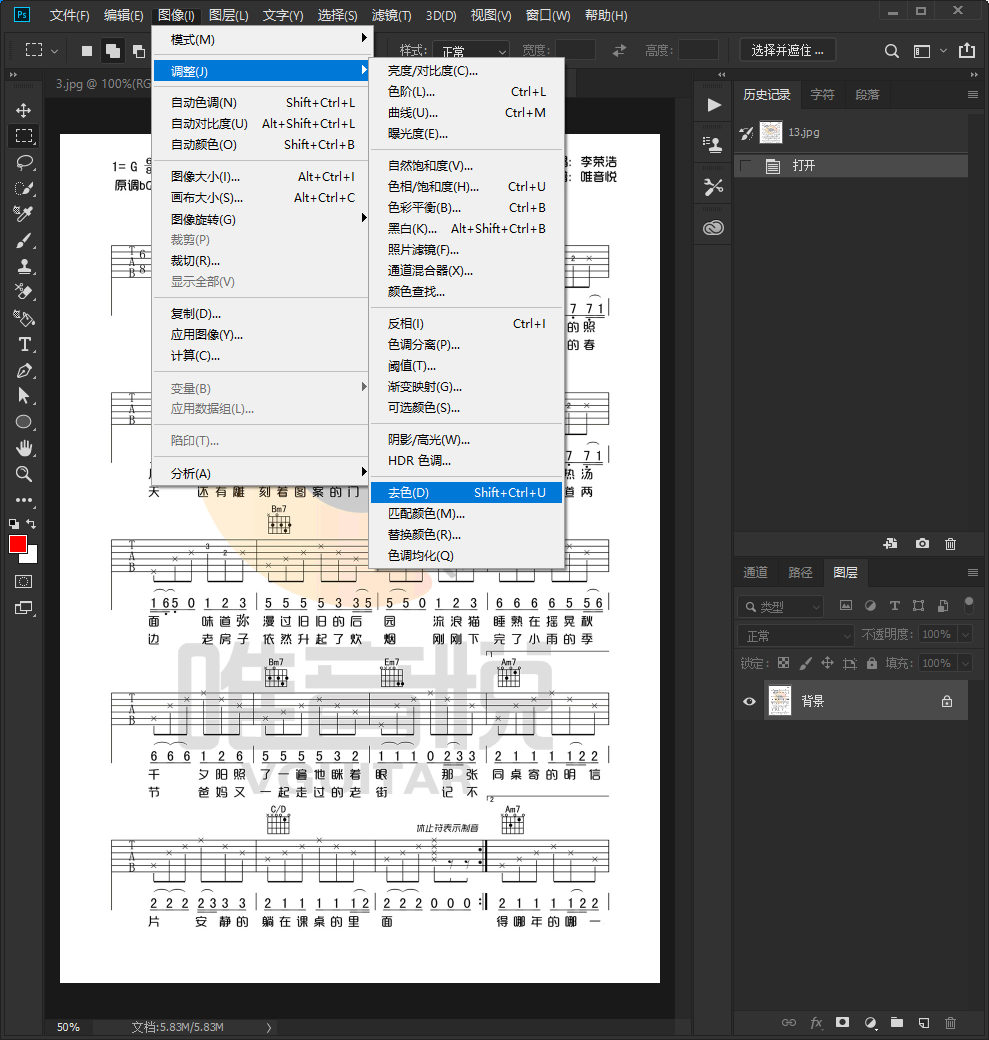989x1040 pixels.
Task: Choose 曲线(U)... from adjustments submenu
Action: (x=466, y=113)
